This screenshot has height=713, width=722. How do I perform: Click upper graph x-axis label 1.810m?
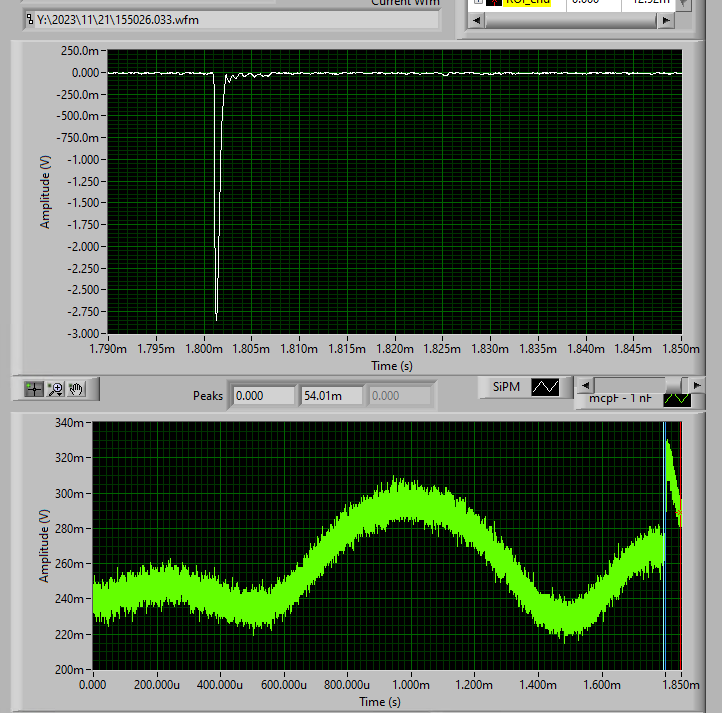[x=299, y=349]
